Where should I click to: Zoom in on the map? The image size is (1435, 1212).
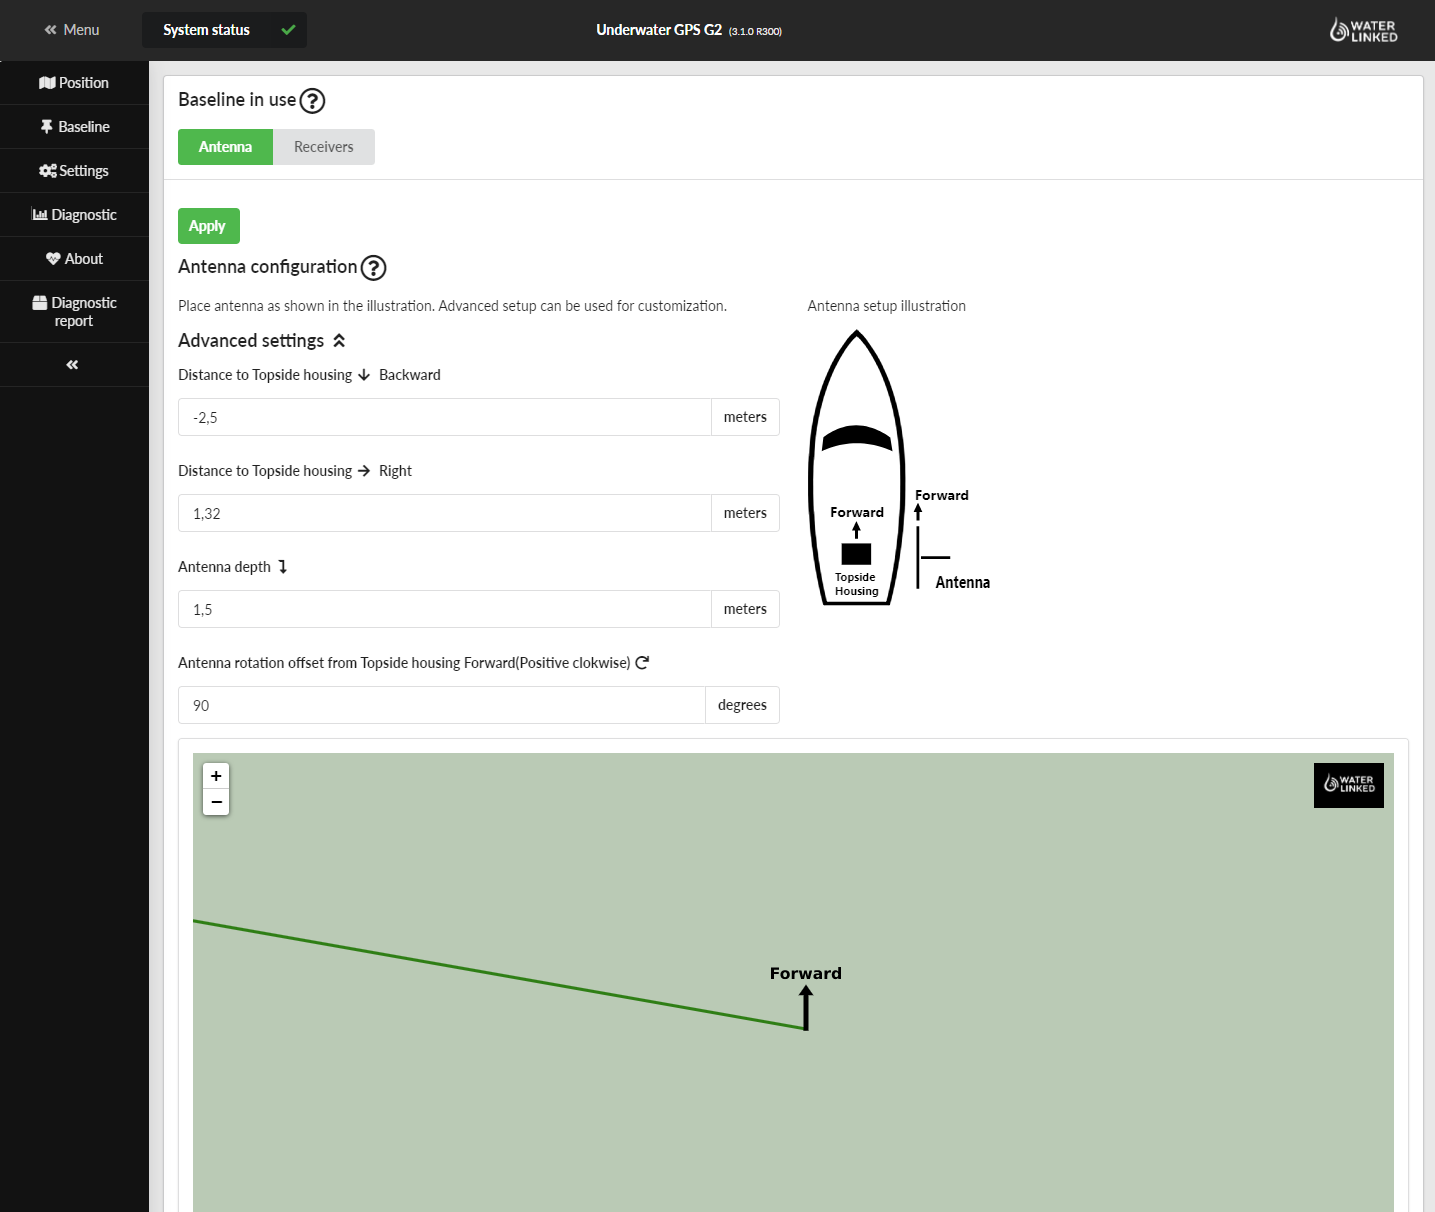pyautogui.click(x=216, y=776)
